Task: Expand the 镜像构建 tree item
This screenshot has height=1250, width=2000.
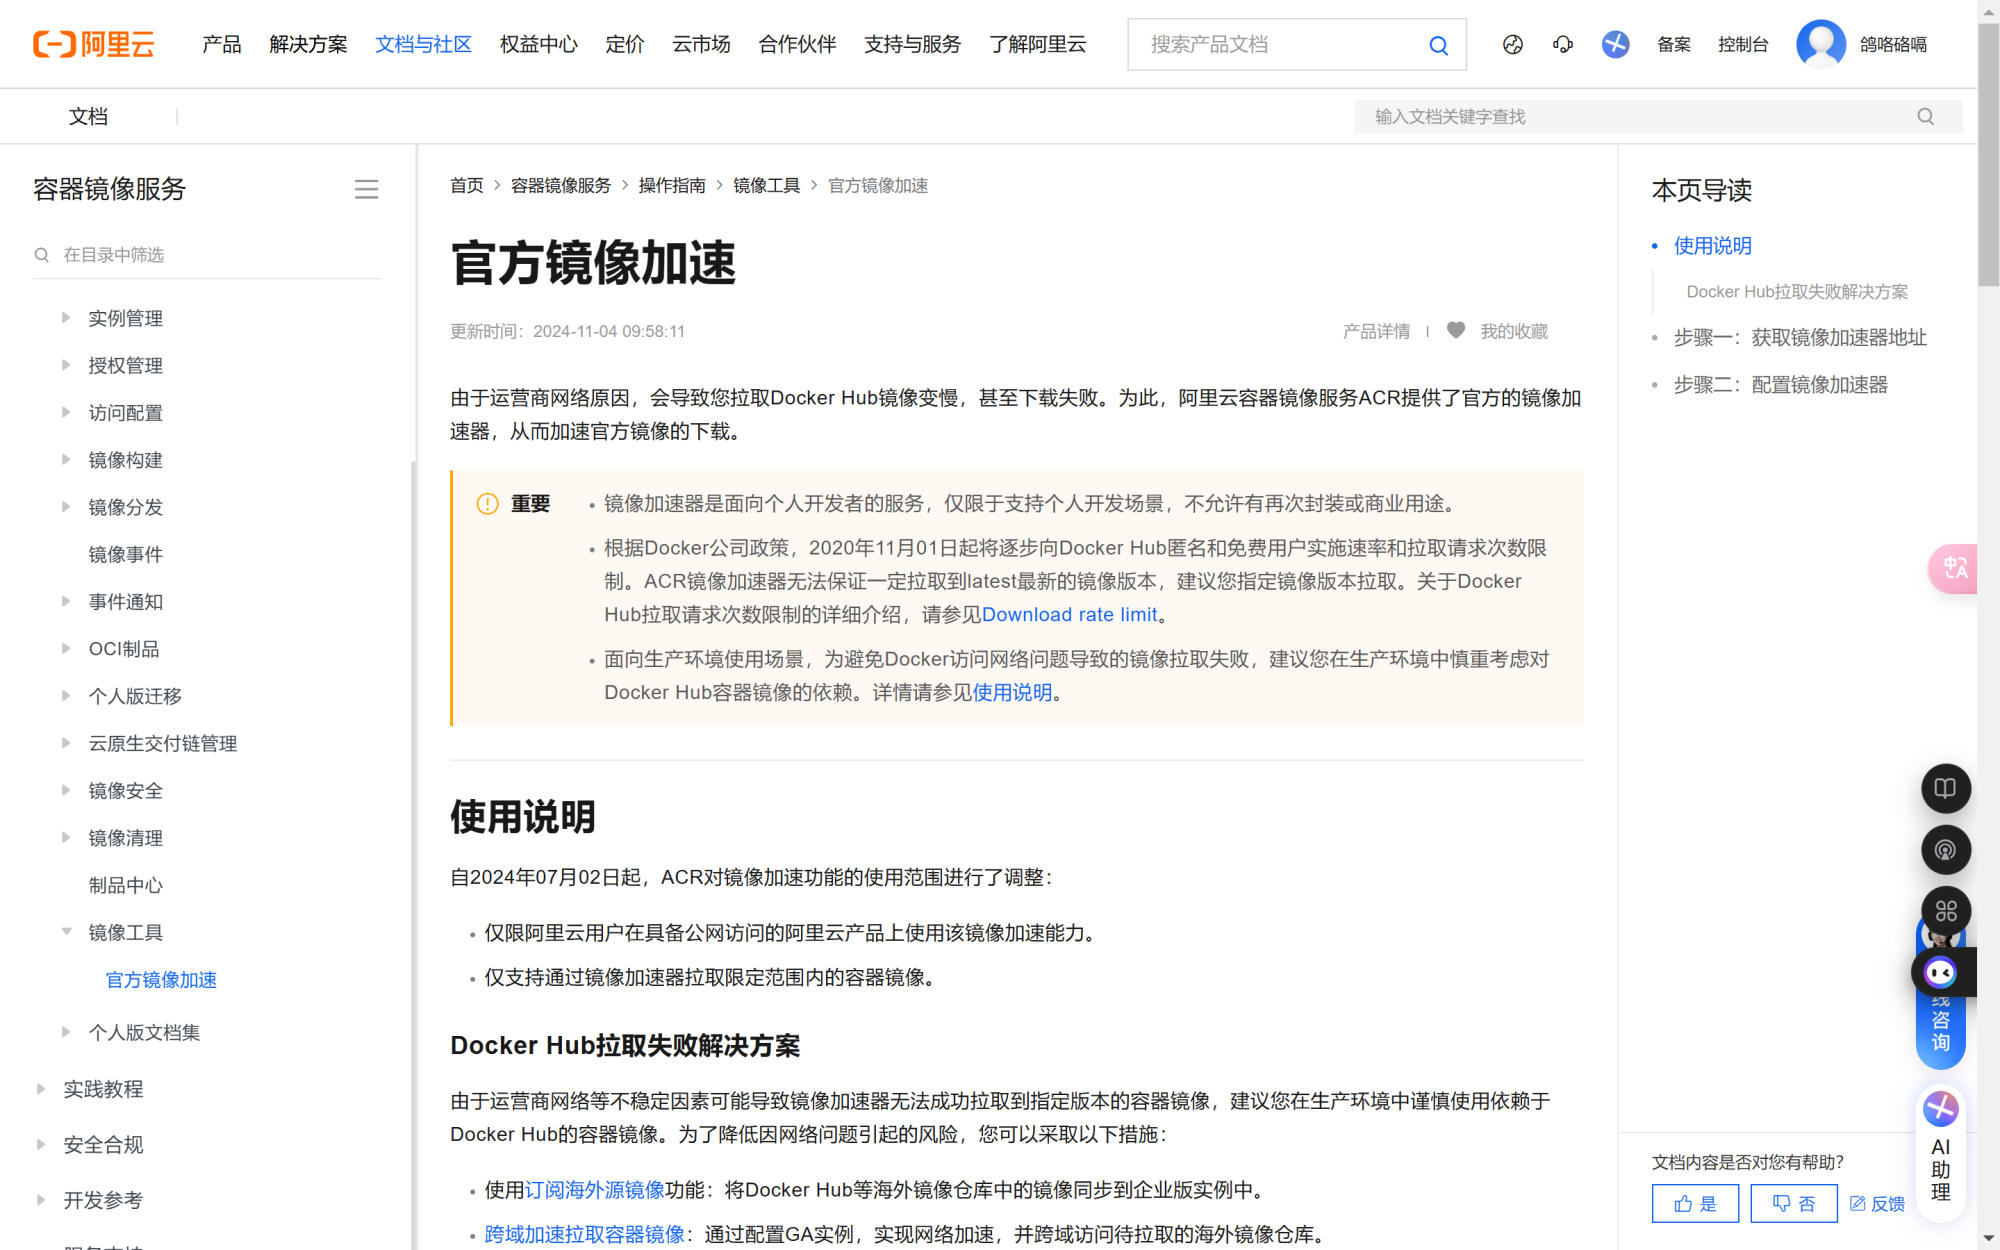Action: [65, 459]
